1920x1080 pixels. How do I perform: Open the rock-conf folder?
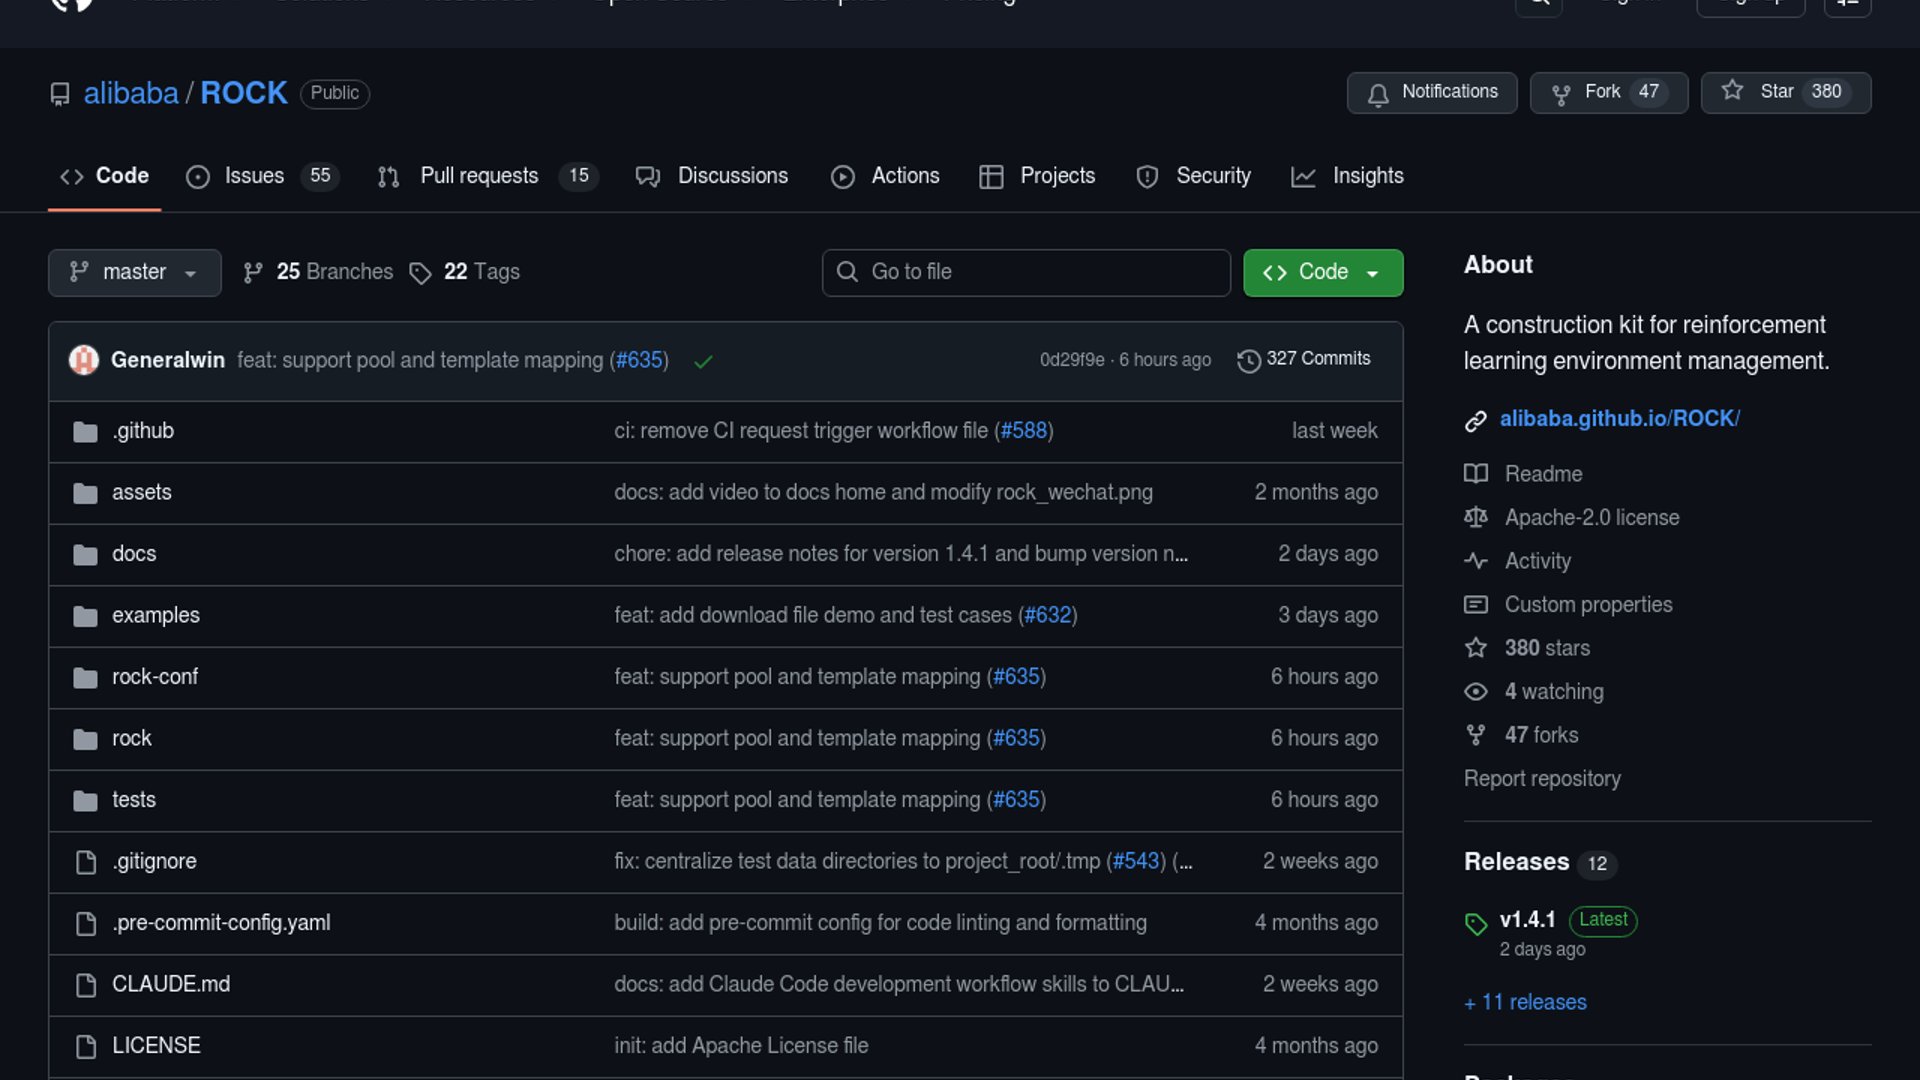[x=154, y=677]
